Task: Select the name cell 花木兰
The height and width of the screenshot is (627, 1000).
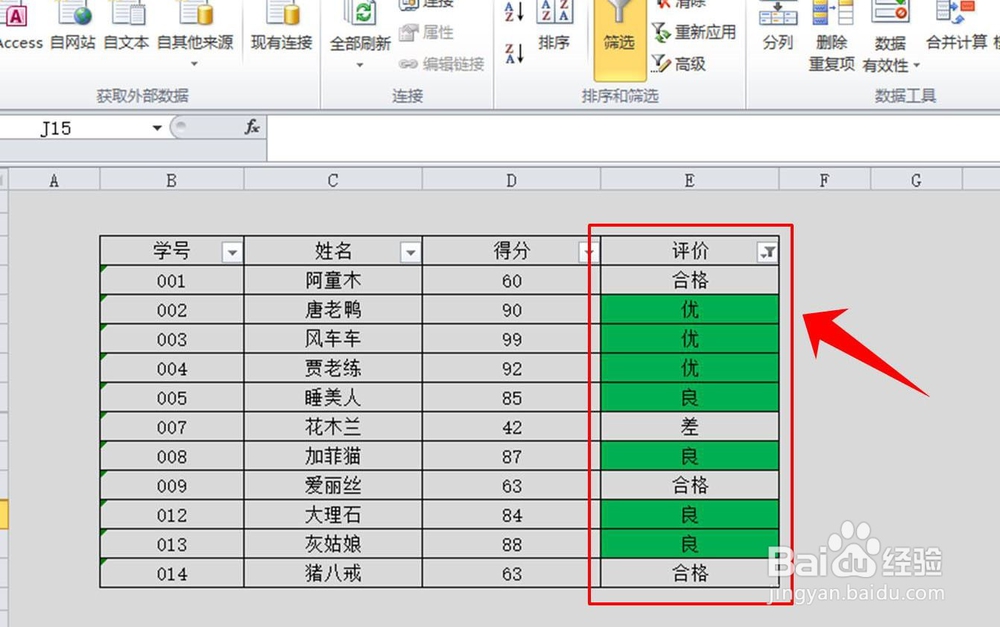Action: tap(333, 427)
